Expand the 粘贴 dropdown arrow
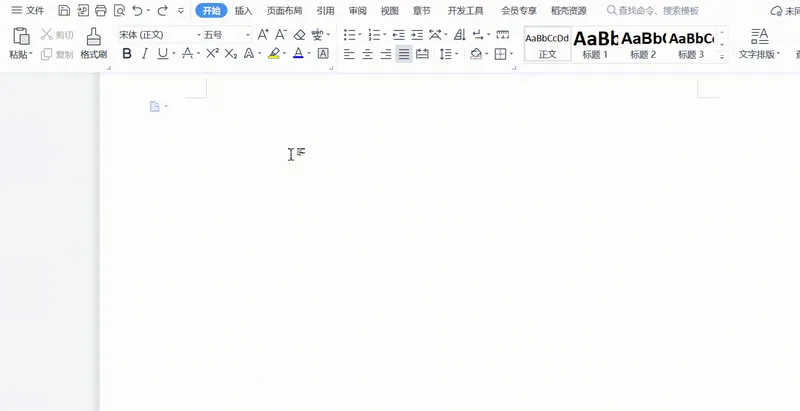 31,54
